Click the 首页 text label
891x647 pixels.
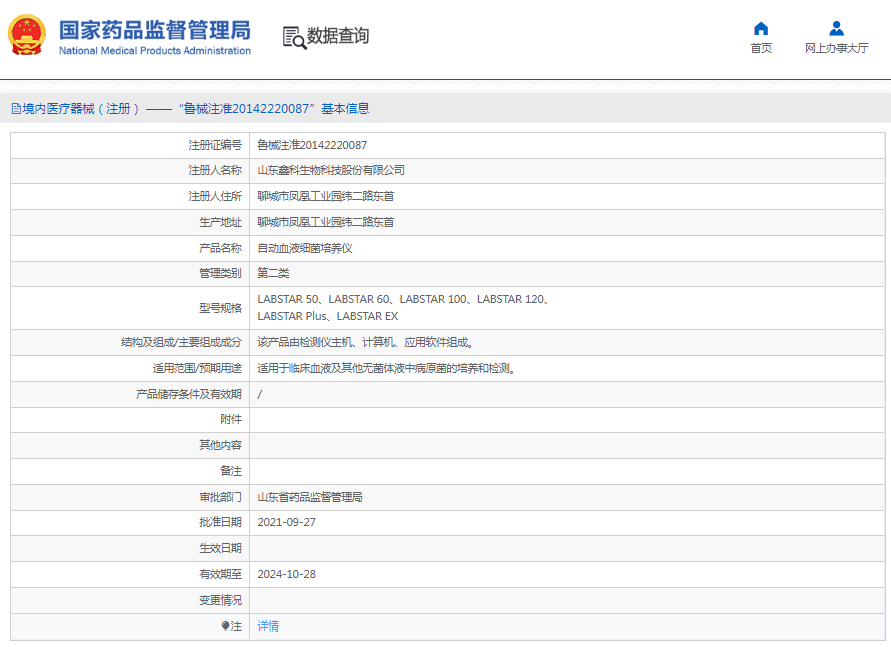(761, 48)
